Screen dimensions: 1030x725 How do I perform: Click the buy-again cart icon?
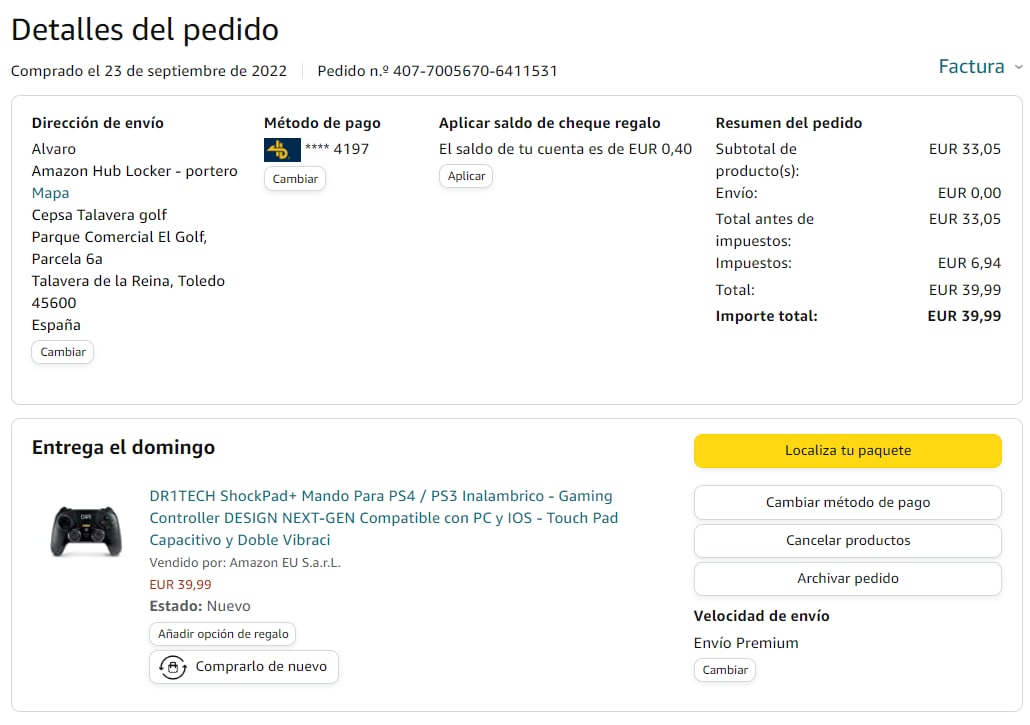coord(172,667)
